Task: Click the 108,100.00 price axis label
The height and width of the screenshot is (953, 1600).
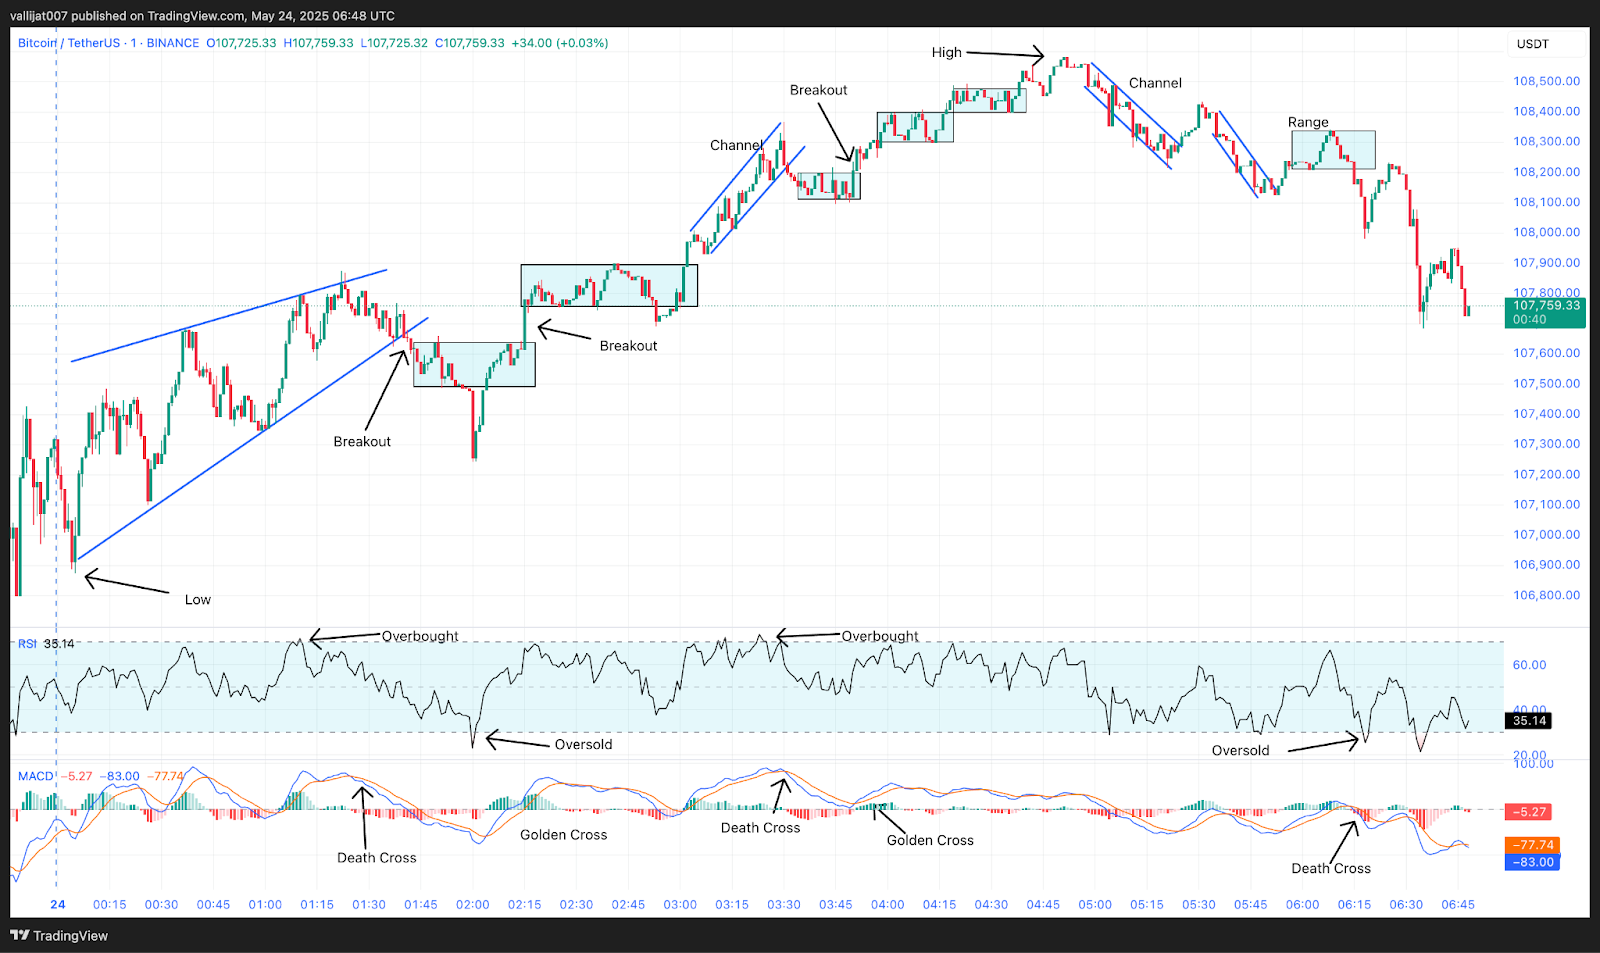Action: [1546, 202]
